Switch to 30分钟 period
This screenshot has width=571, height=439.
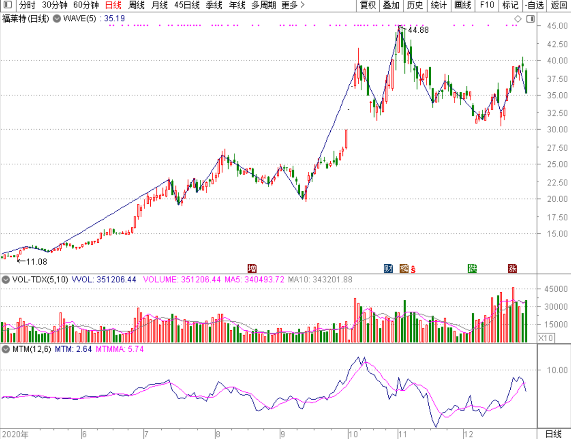55,5
